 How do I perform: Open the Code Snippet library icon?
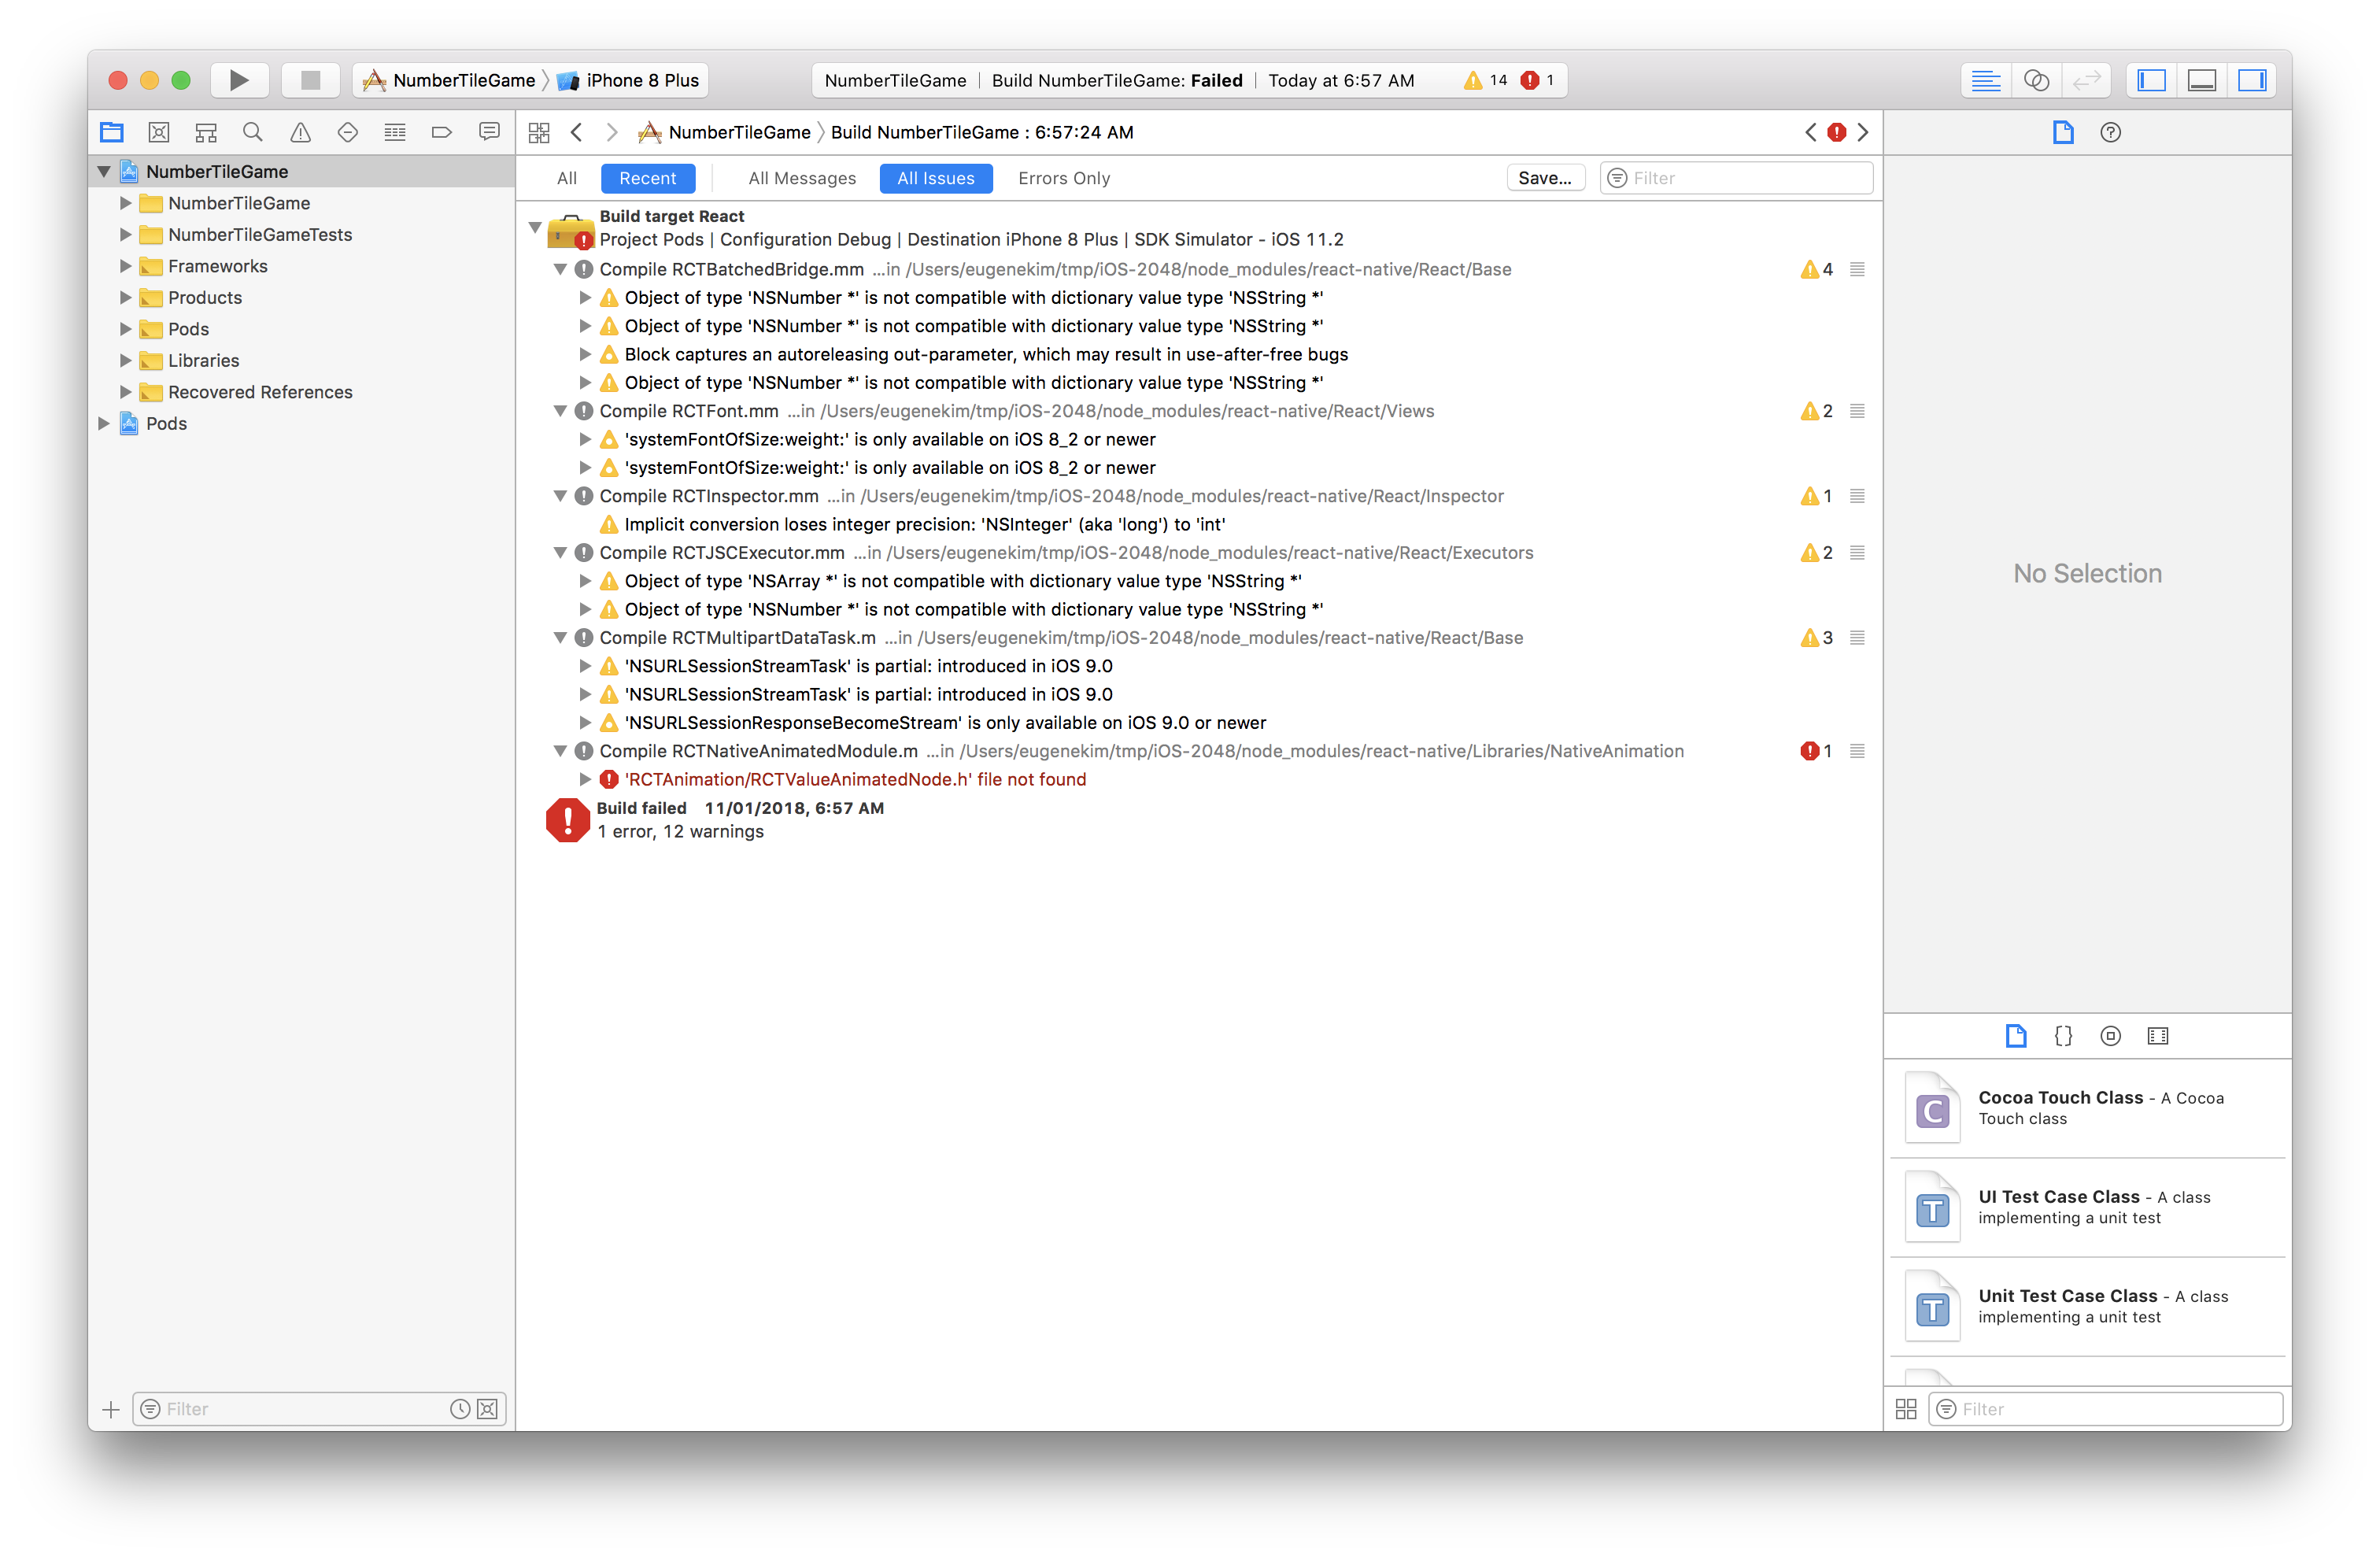tap(2063, 1036)
